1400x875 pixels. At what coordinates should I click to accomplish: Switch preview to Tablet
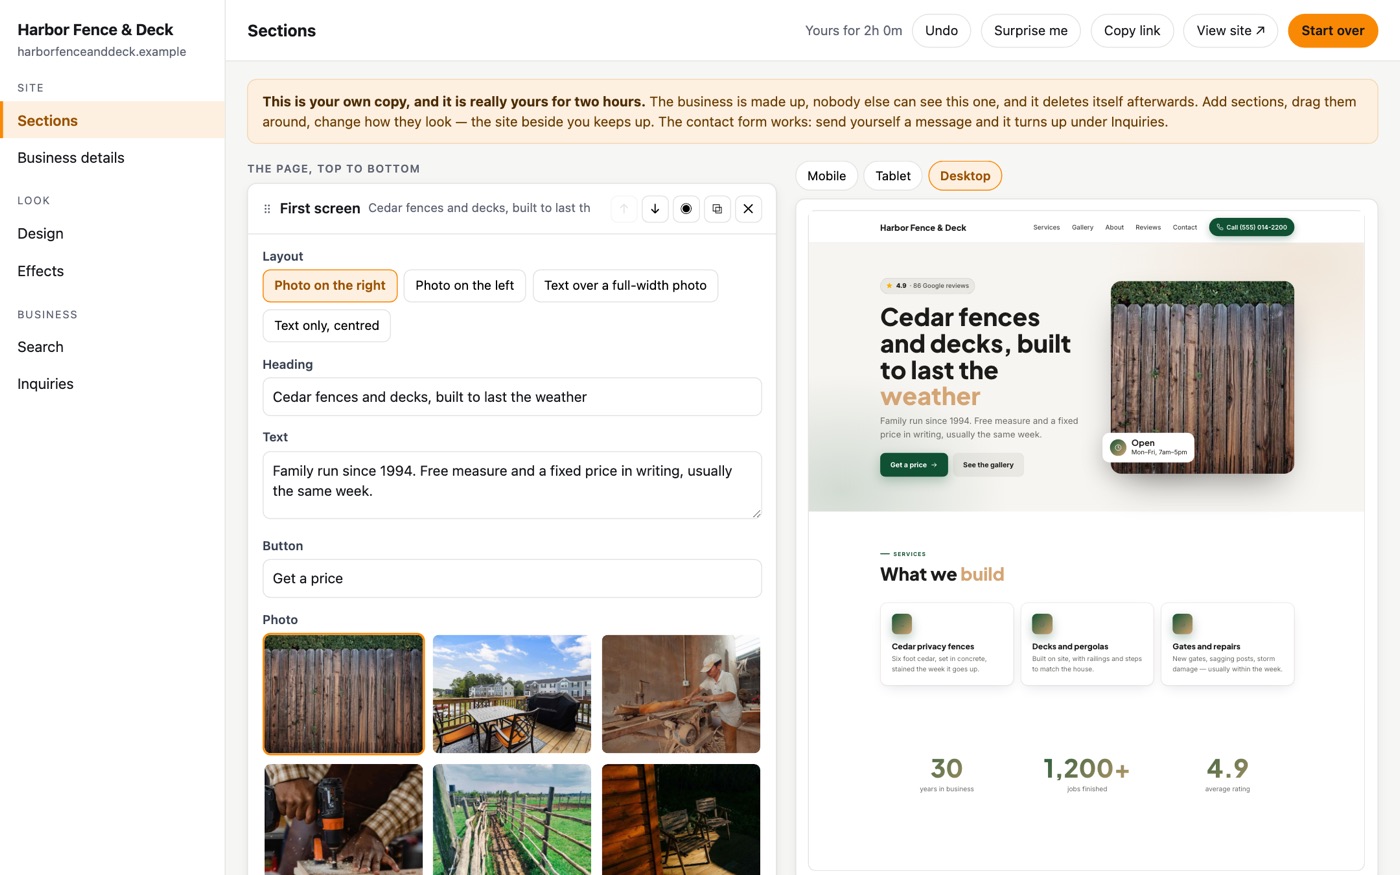[x=893, y=176]
